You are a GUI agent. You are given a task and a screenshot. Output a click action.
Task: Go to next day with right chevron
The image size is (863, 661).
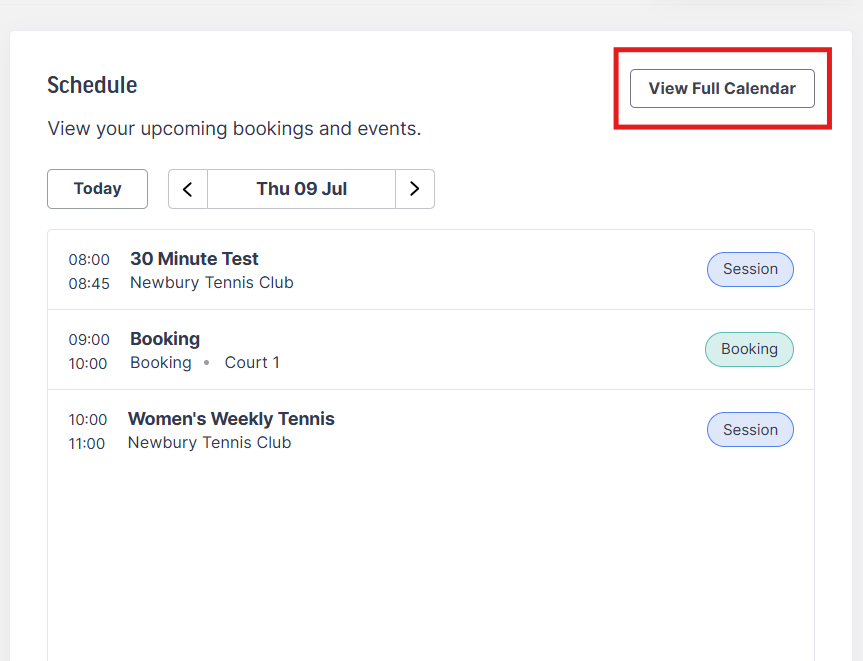(x=415, y=189)
